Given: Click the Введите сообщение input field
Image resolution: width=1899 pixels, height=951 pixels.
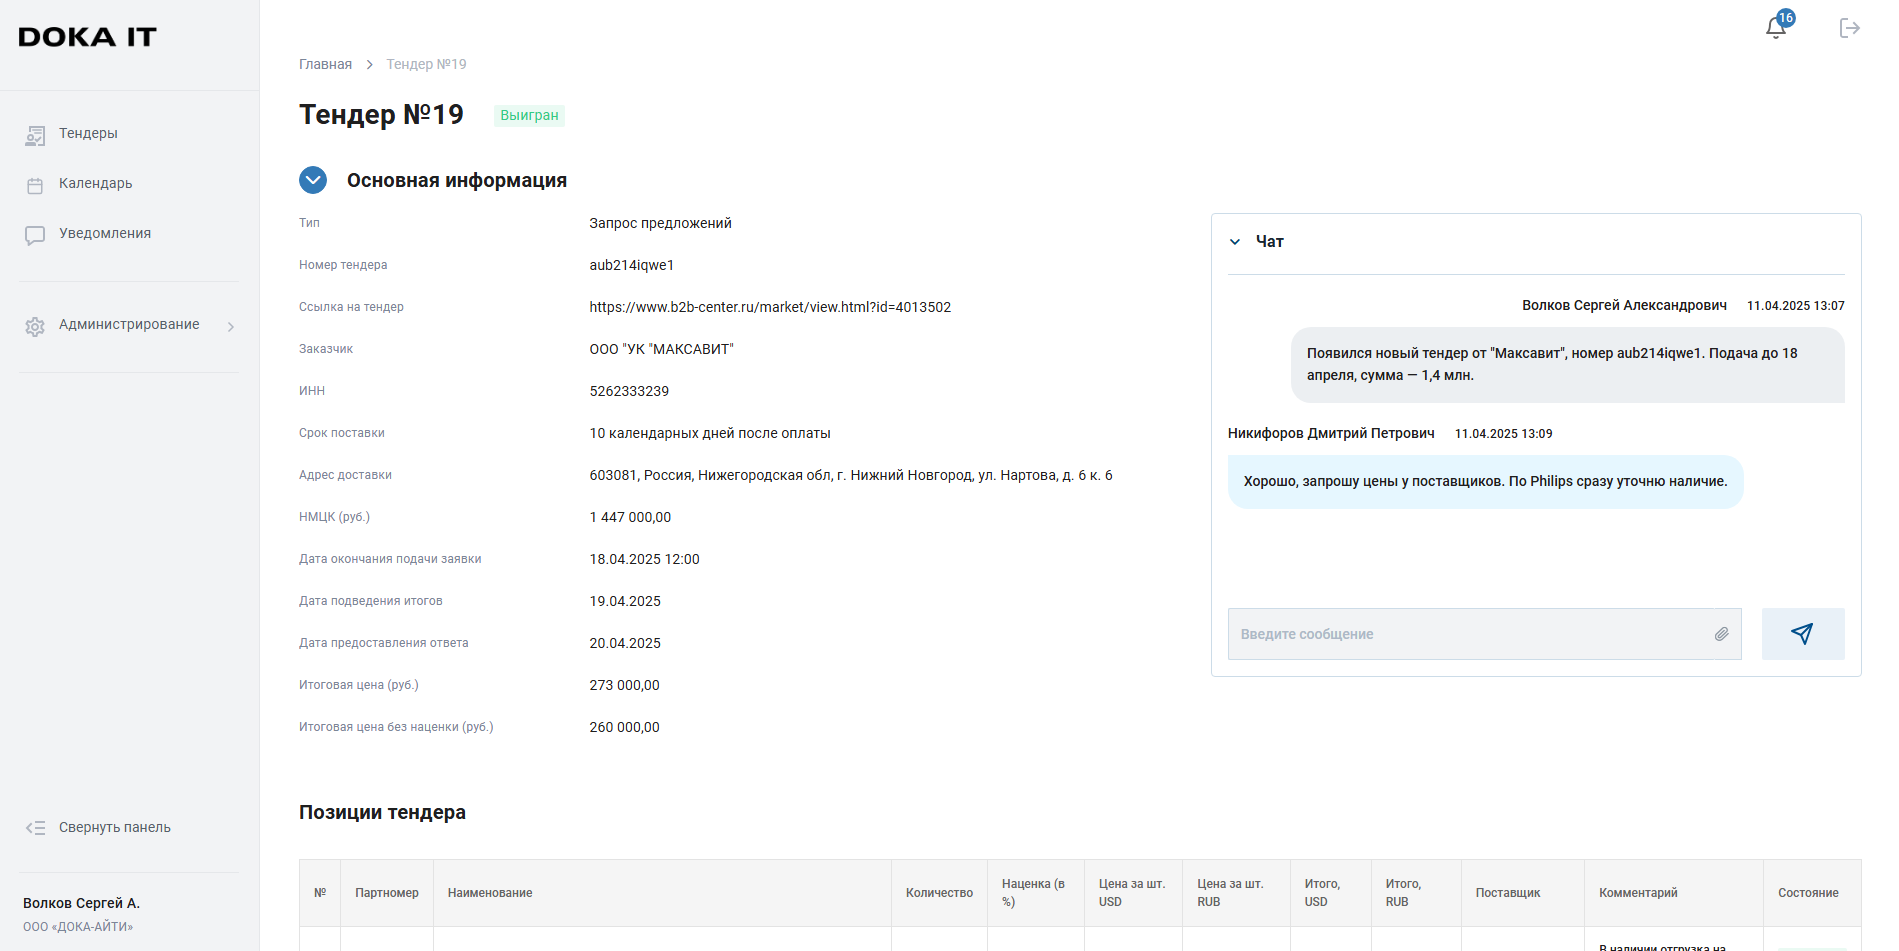Looking at the screenshot, I should [x=1470, y=634].
